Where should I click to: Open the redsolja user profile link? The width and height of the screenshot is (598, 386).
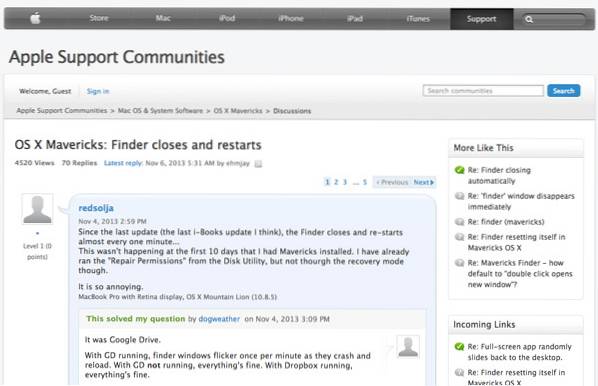point(96,208)
